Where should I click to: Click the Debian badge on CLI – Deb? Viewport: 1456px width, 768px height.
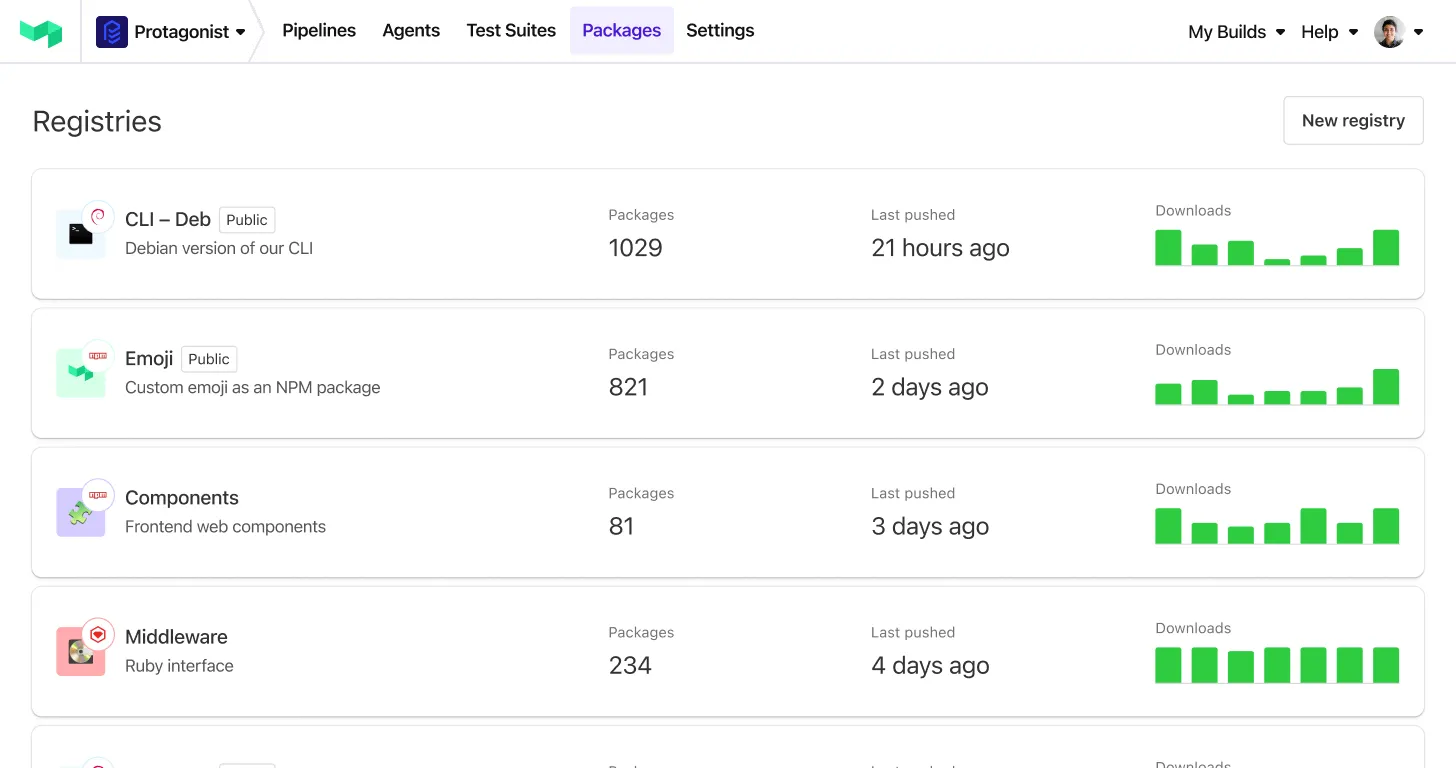pos(98,216)
